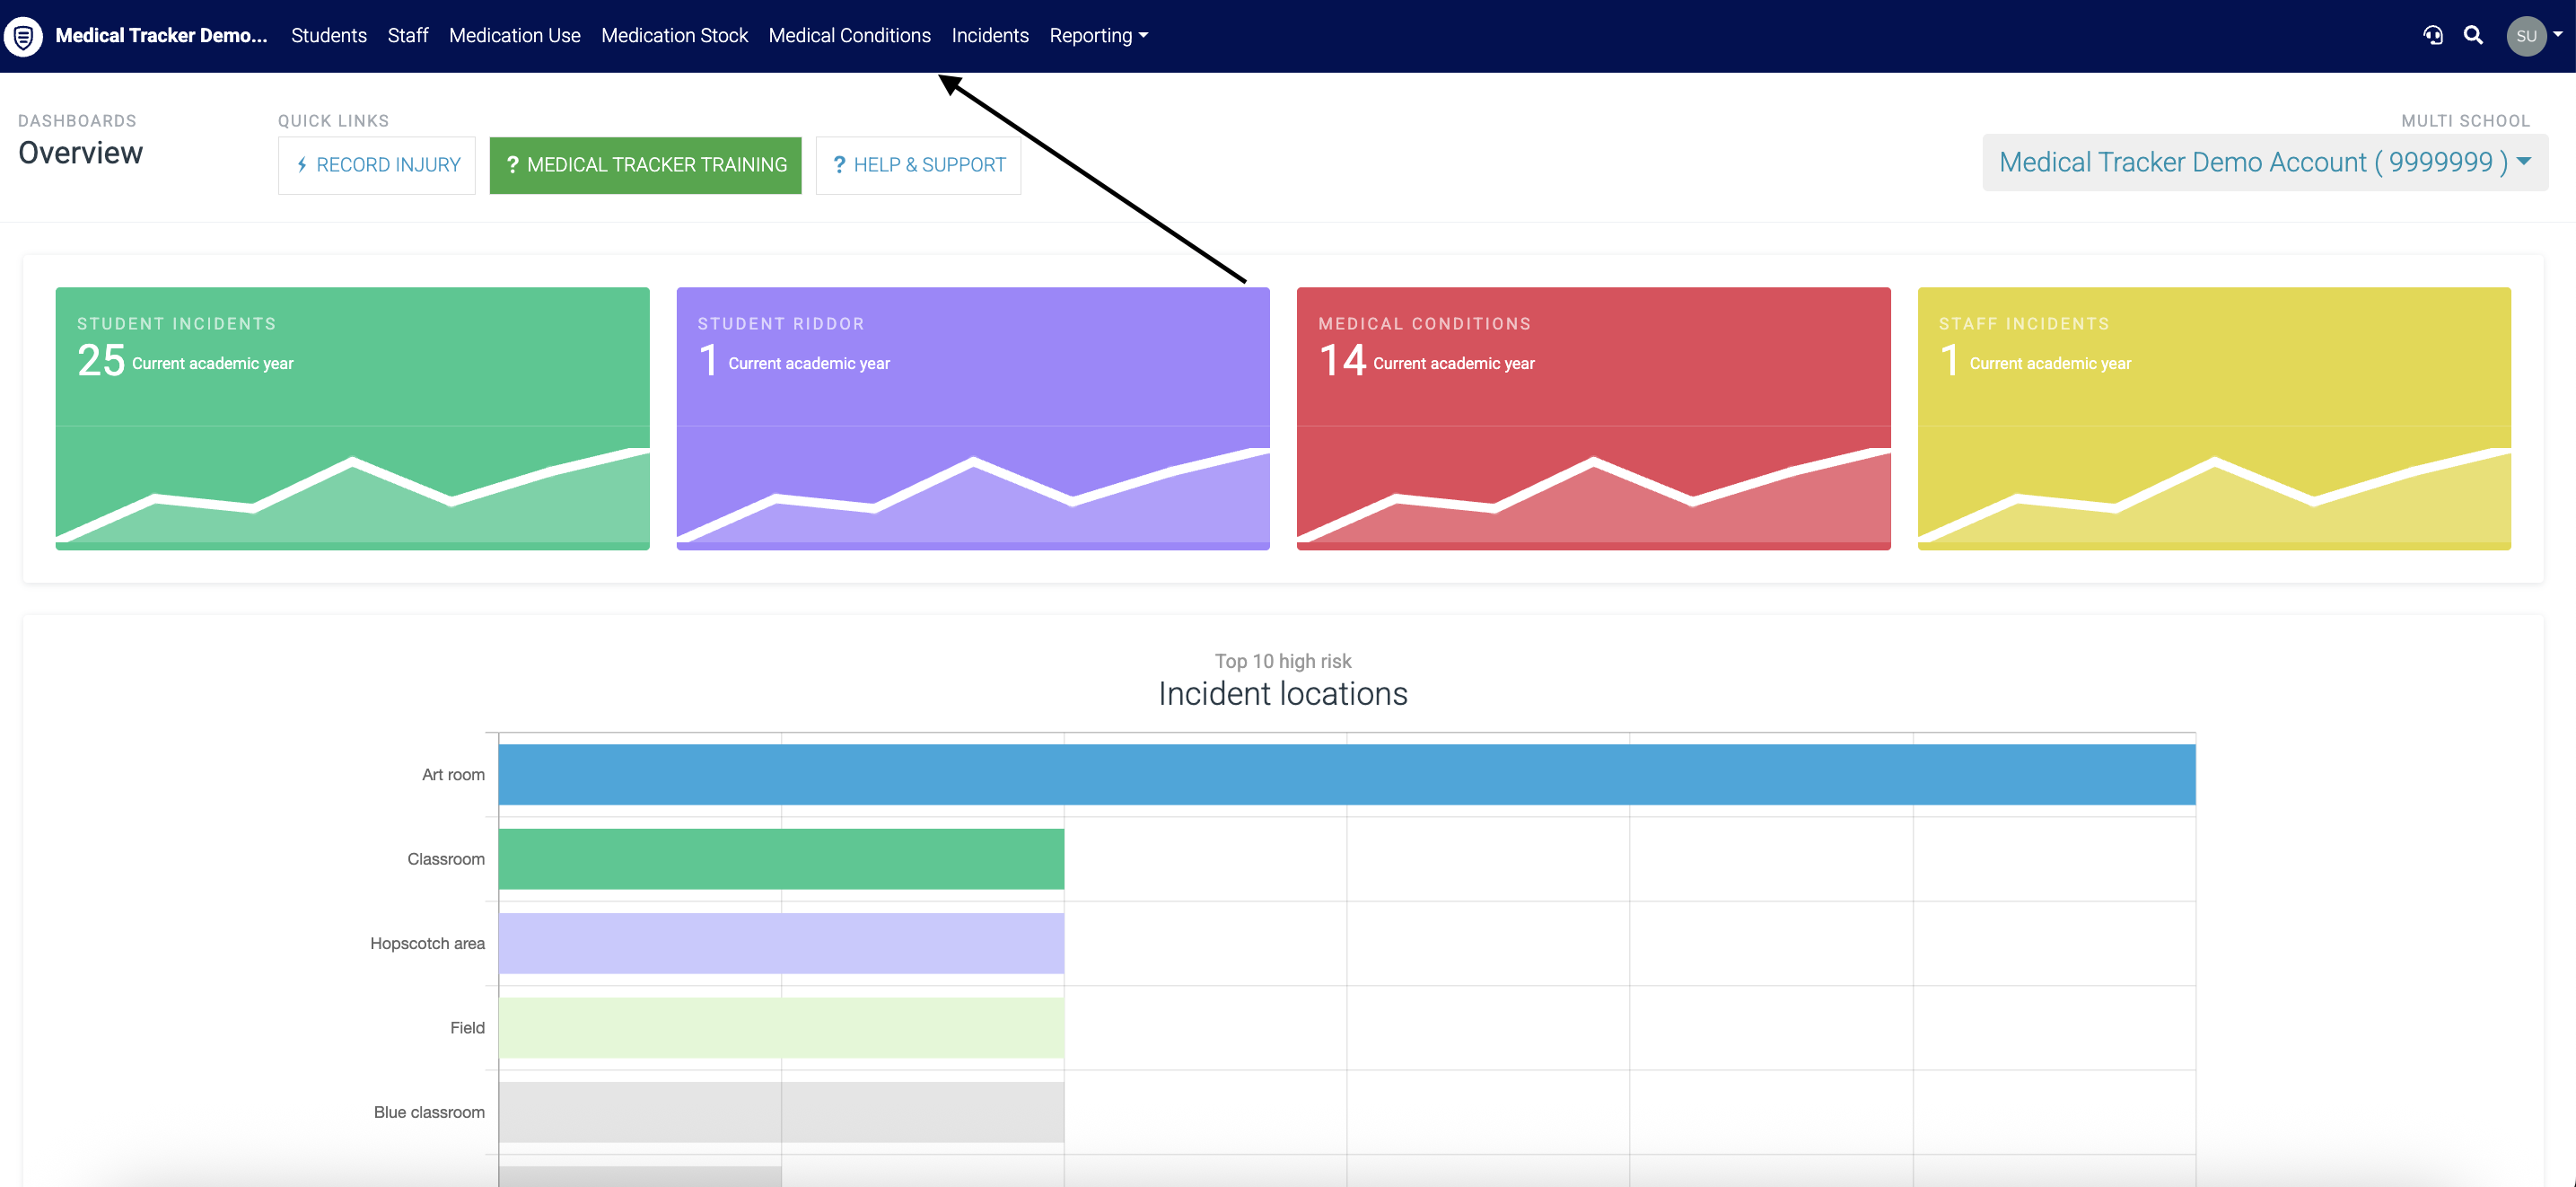Click the Art room blue bar
Image resolution: width=2576 pixels, height=1187 pixels.
(1347, 774)
